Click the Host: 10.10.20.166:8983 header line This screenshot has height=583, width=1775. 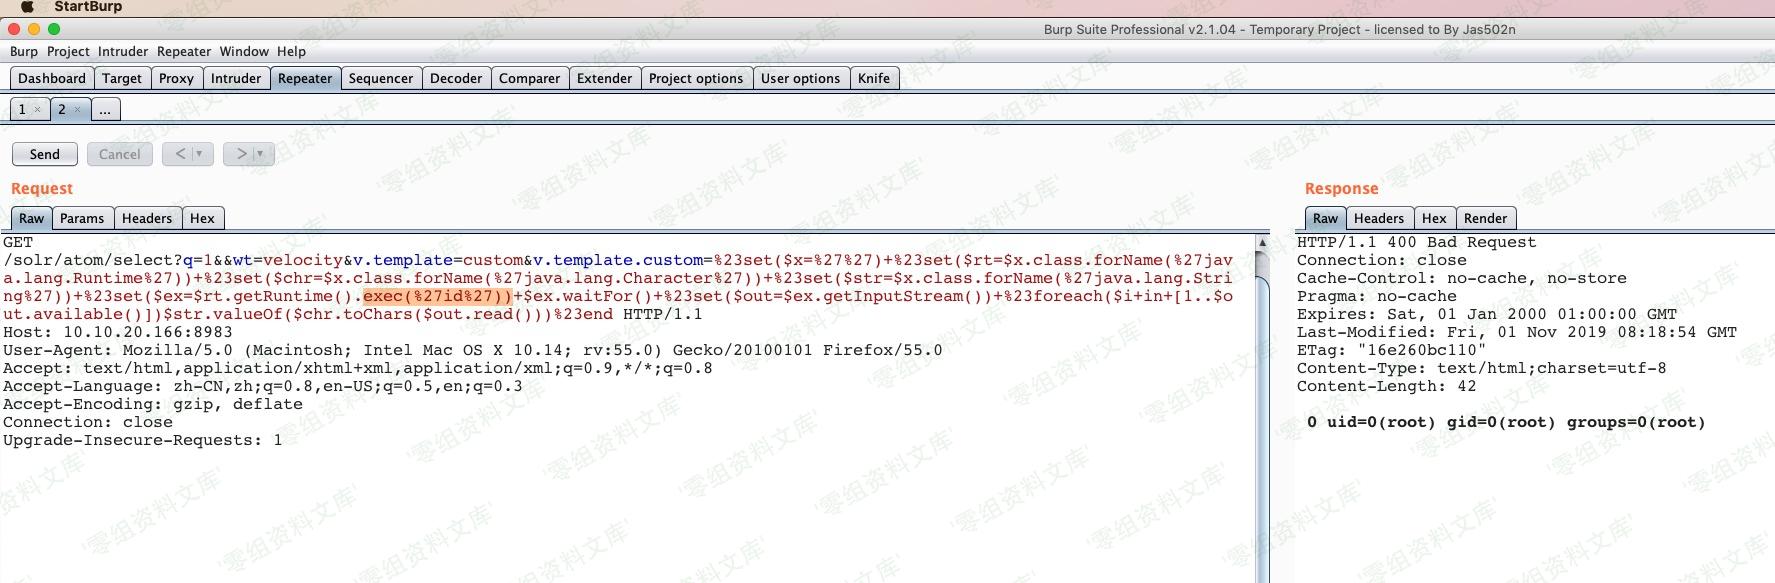[118, 332]
